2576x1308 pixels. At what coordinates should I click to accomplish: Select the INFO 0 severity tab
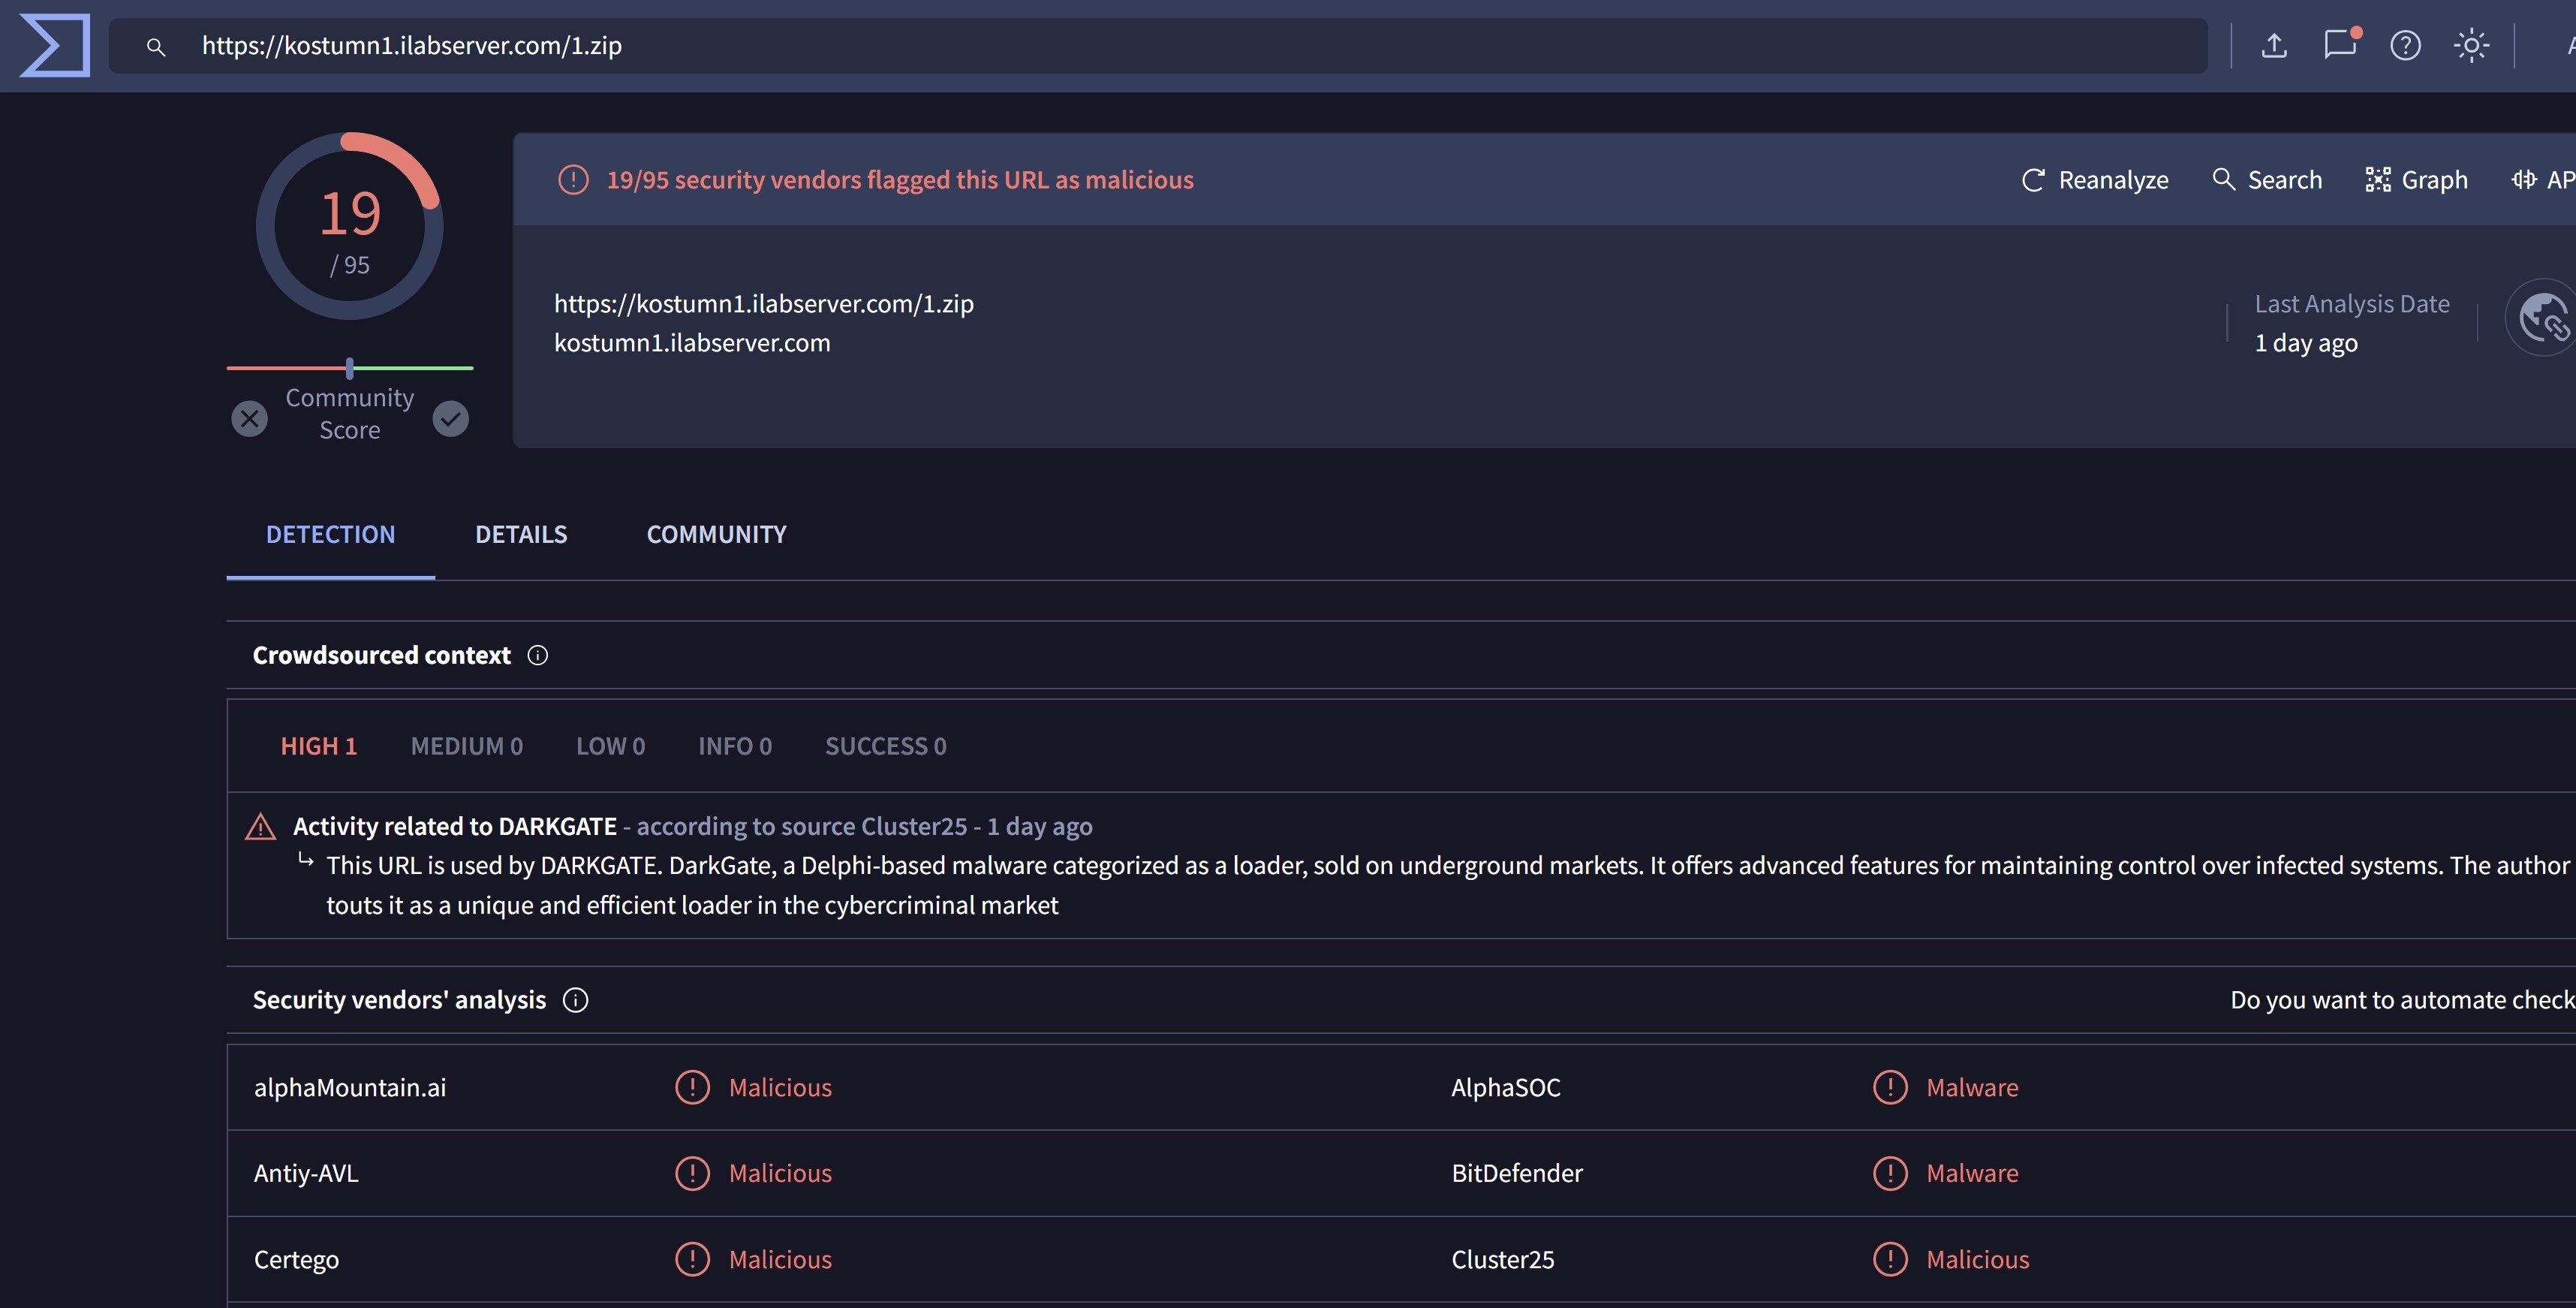coord(735,746)
